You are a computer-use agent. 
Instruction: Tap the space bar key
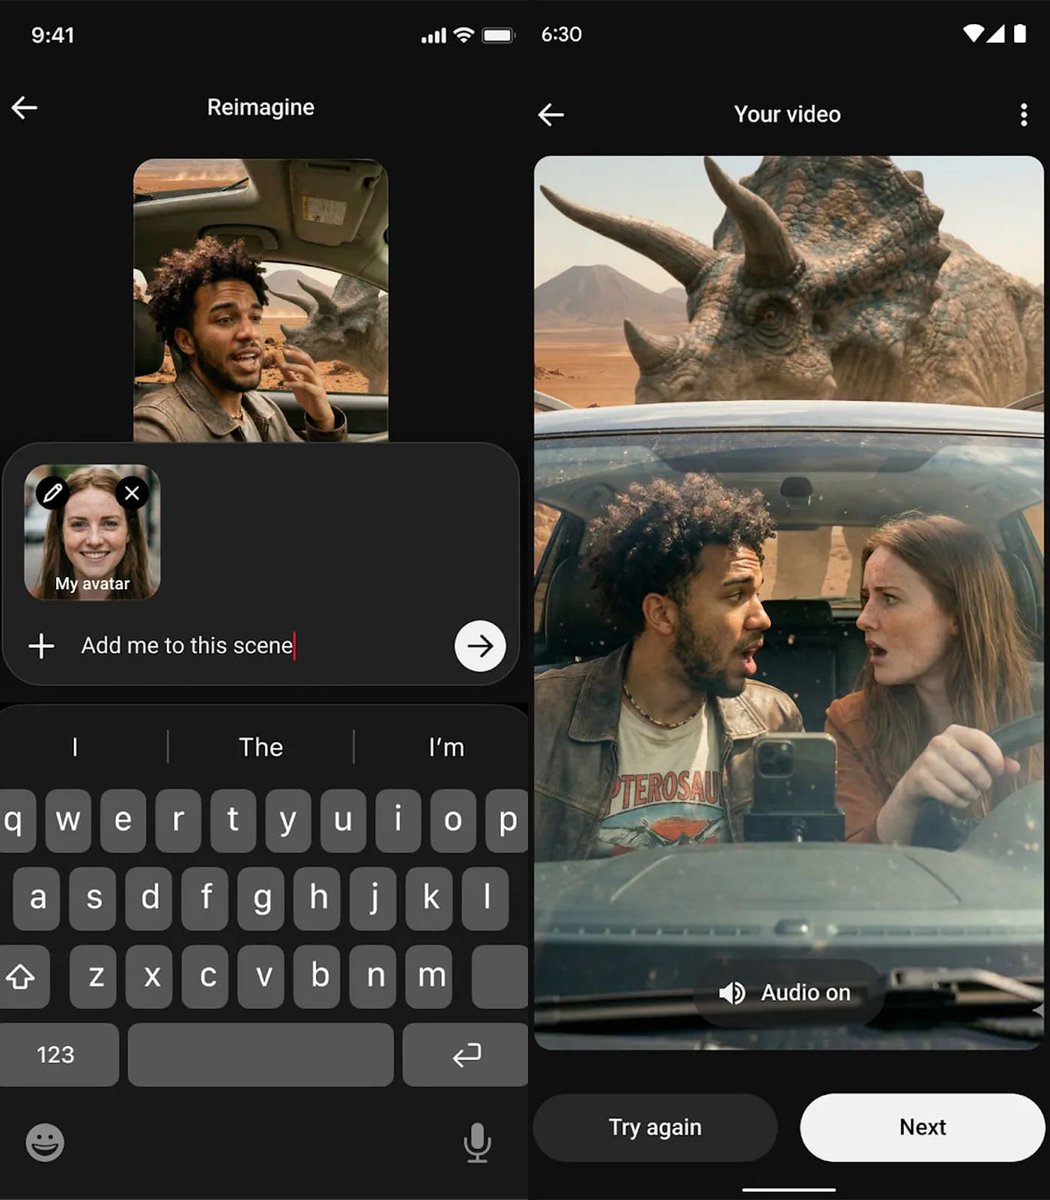(x=260, y=1055)
